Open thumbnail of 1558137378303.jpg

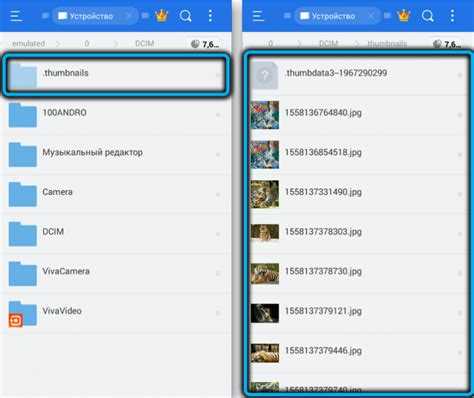[265, 232]
